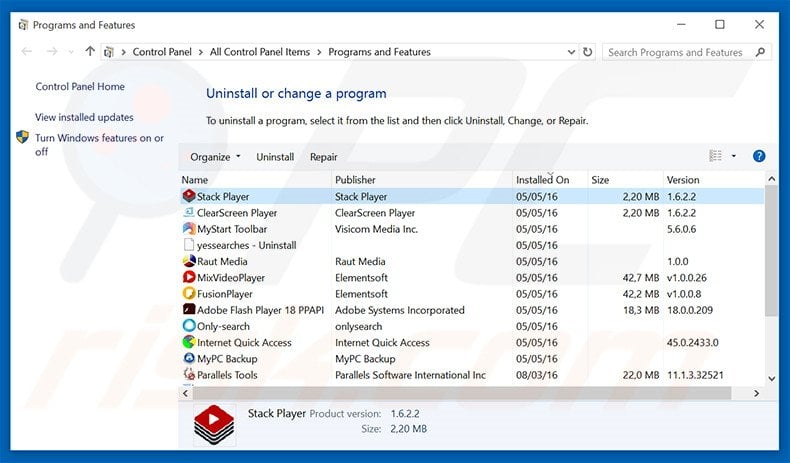Expand the view options dropdown arrow
This screenshot has width=790, height=463.
(x=734, y=156)
